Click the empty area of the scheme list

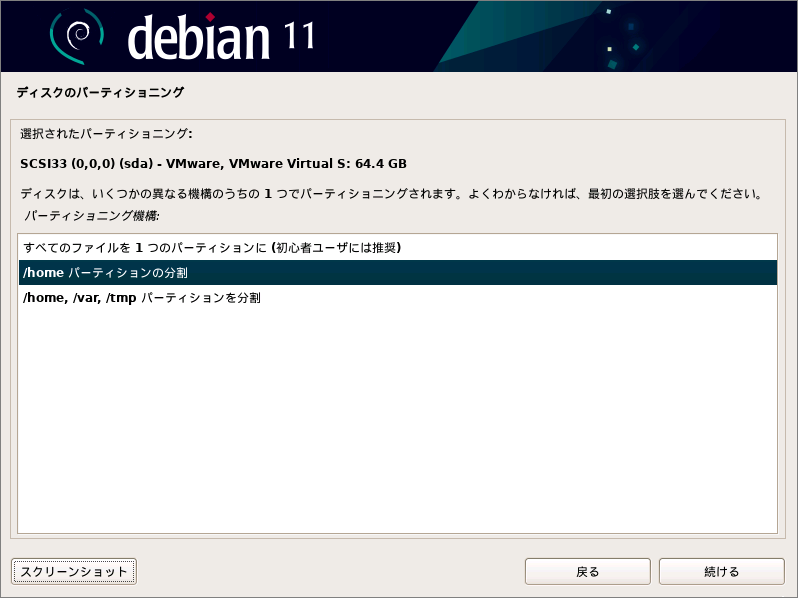tap(397, 420)
